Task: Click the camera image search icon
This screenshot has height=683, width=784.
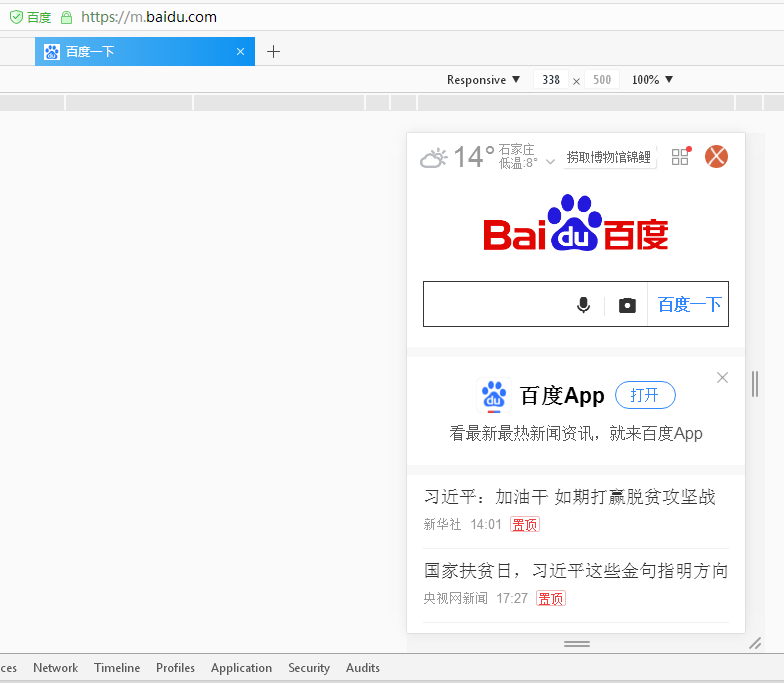Action: click(627, 305)
